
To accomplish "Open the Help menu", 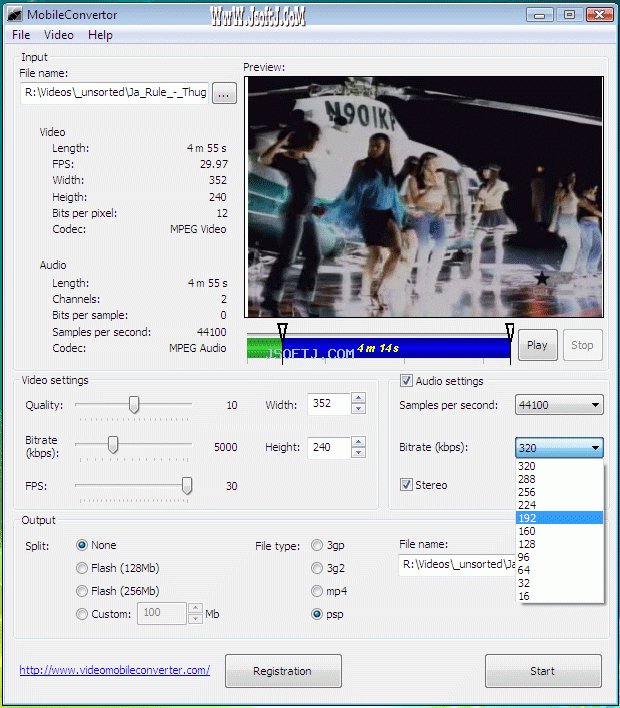I will [100, 35].
